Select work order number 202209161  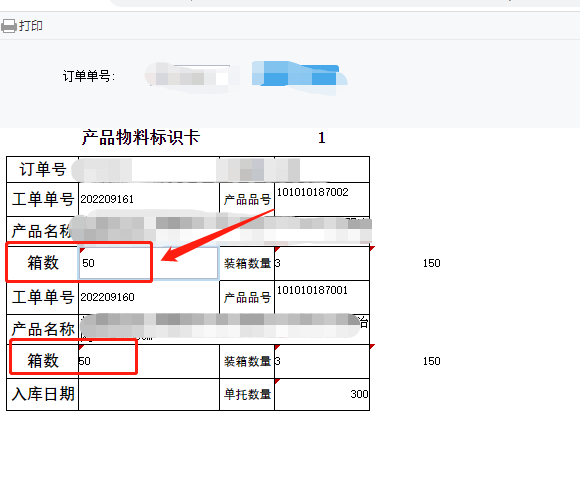(107, 199)
